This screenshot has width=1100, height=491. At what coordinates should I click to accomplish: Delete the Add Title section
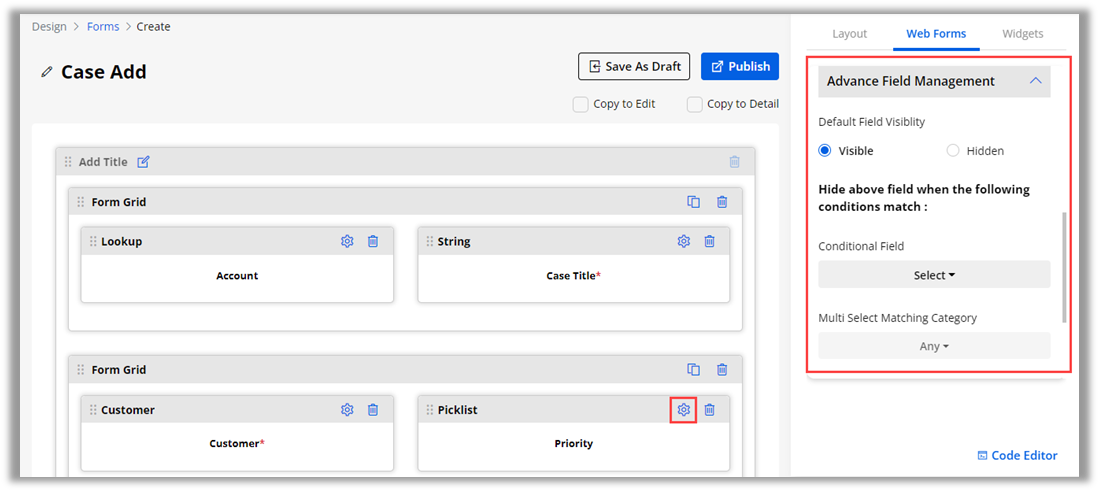point(735,162)
